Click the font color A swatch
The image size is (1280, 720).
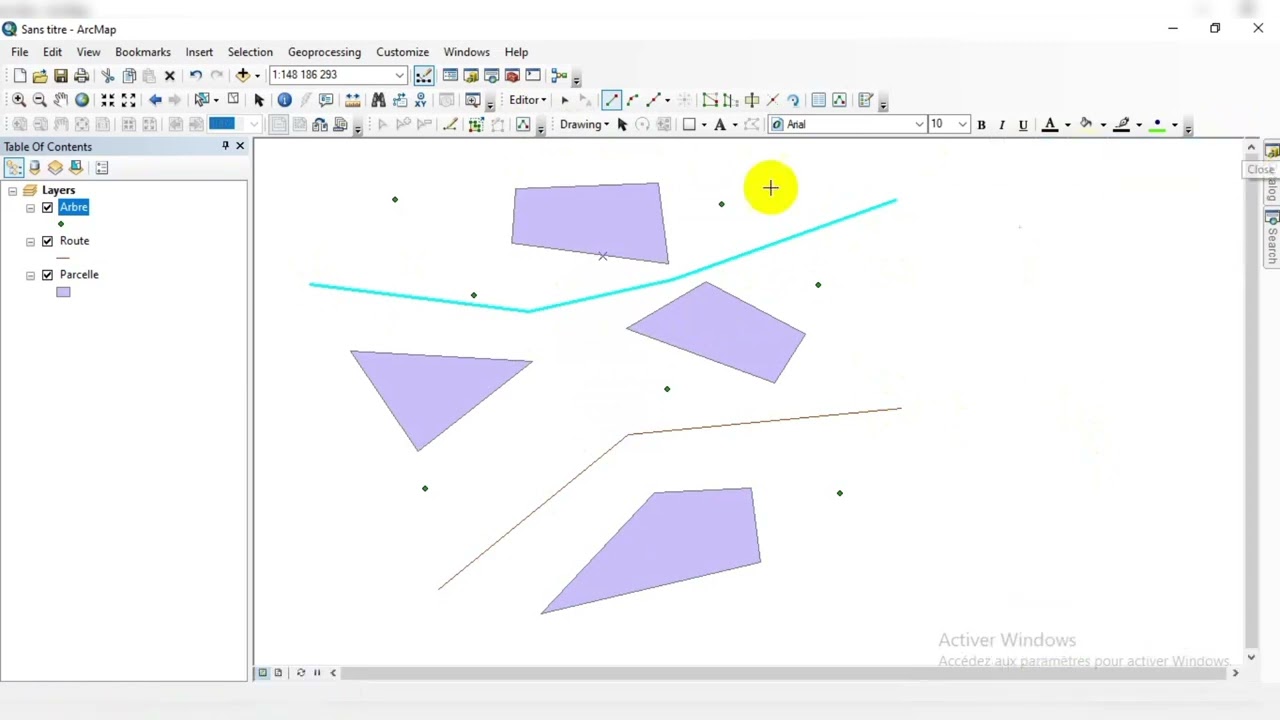point(1050,125)
